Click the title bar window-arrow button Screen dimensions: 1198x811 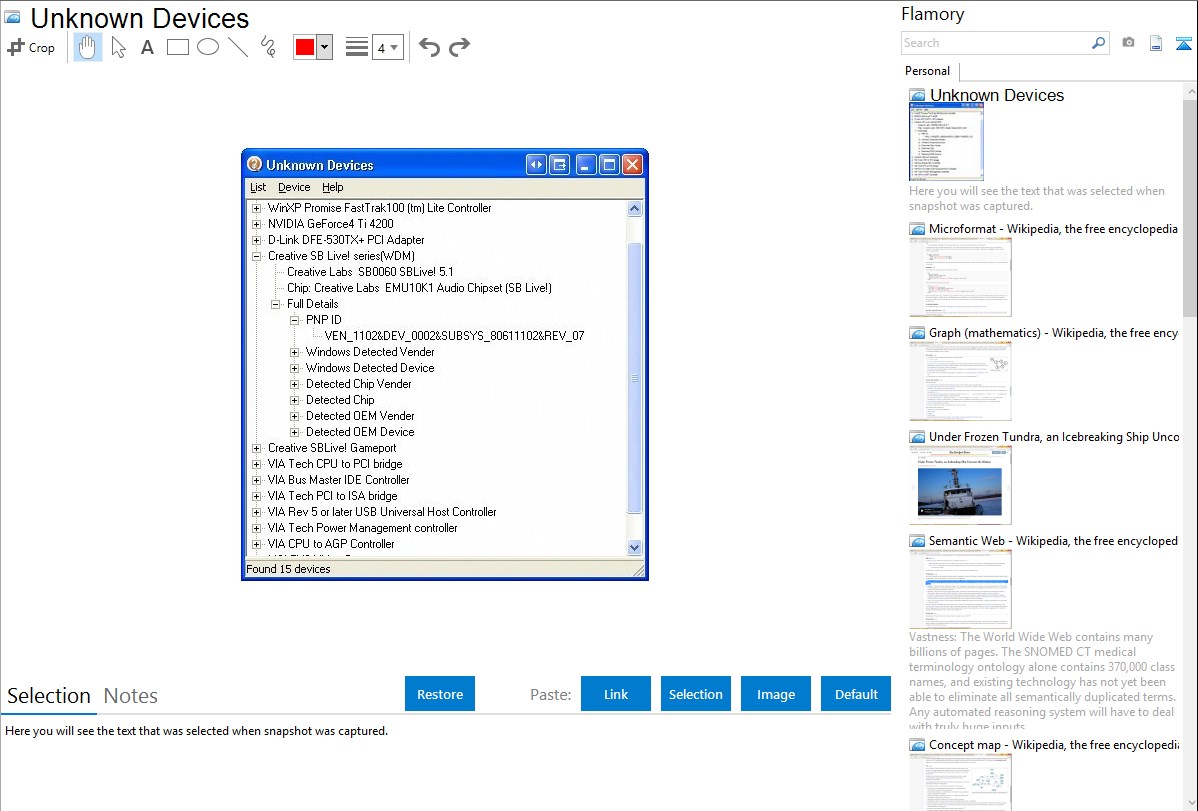[x=560, y=164]
